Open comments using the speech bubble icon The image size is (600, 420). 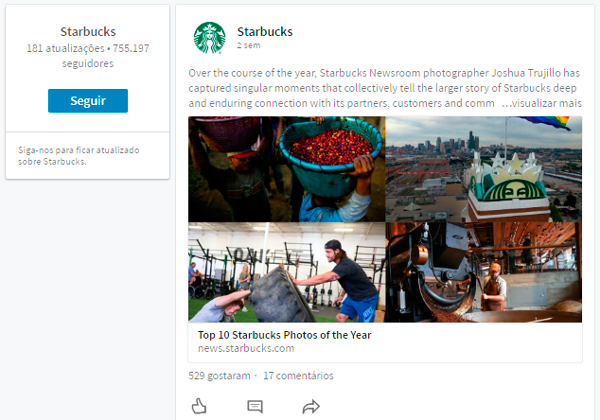point(255,406)
